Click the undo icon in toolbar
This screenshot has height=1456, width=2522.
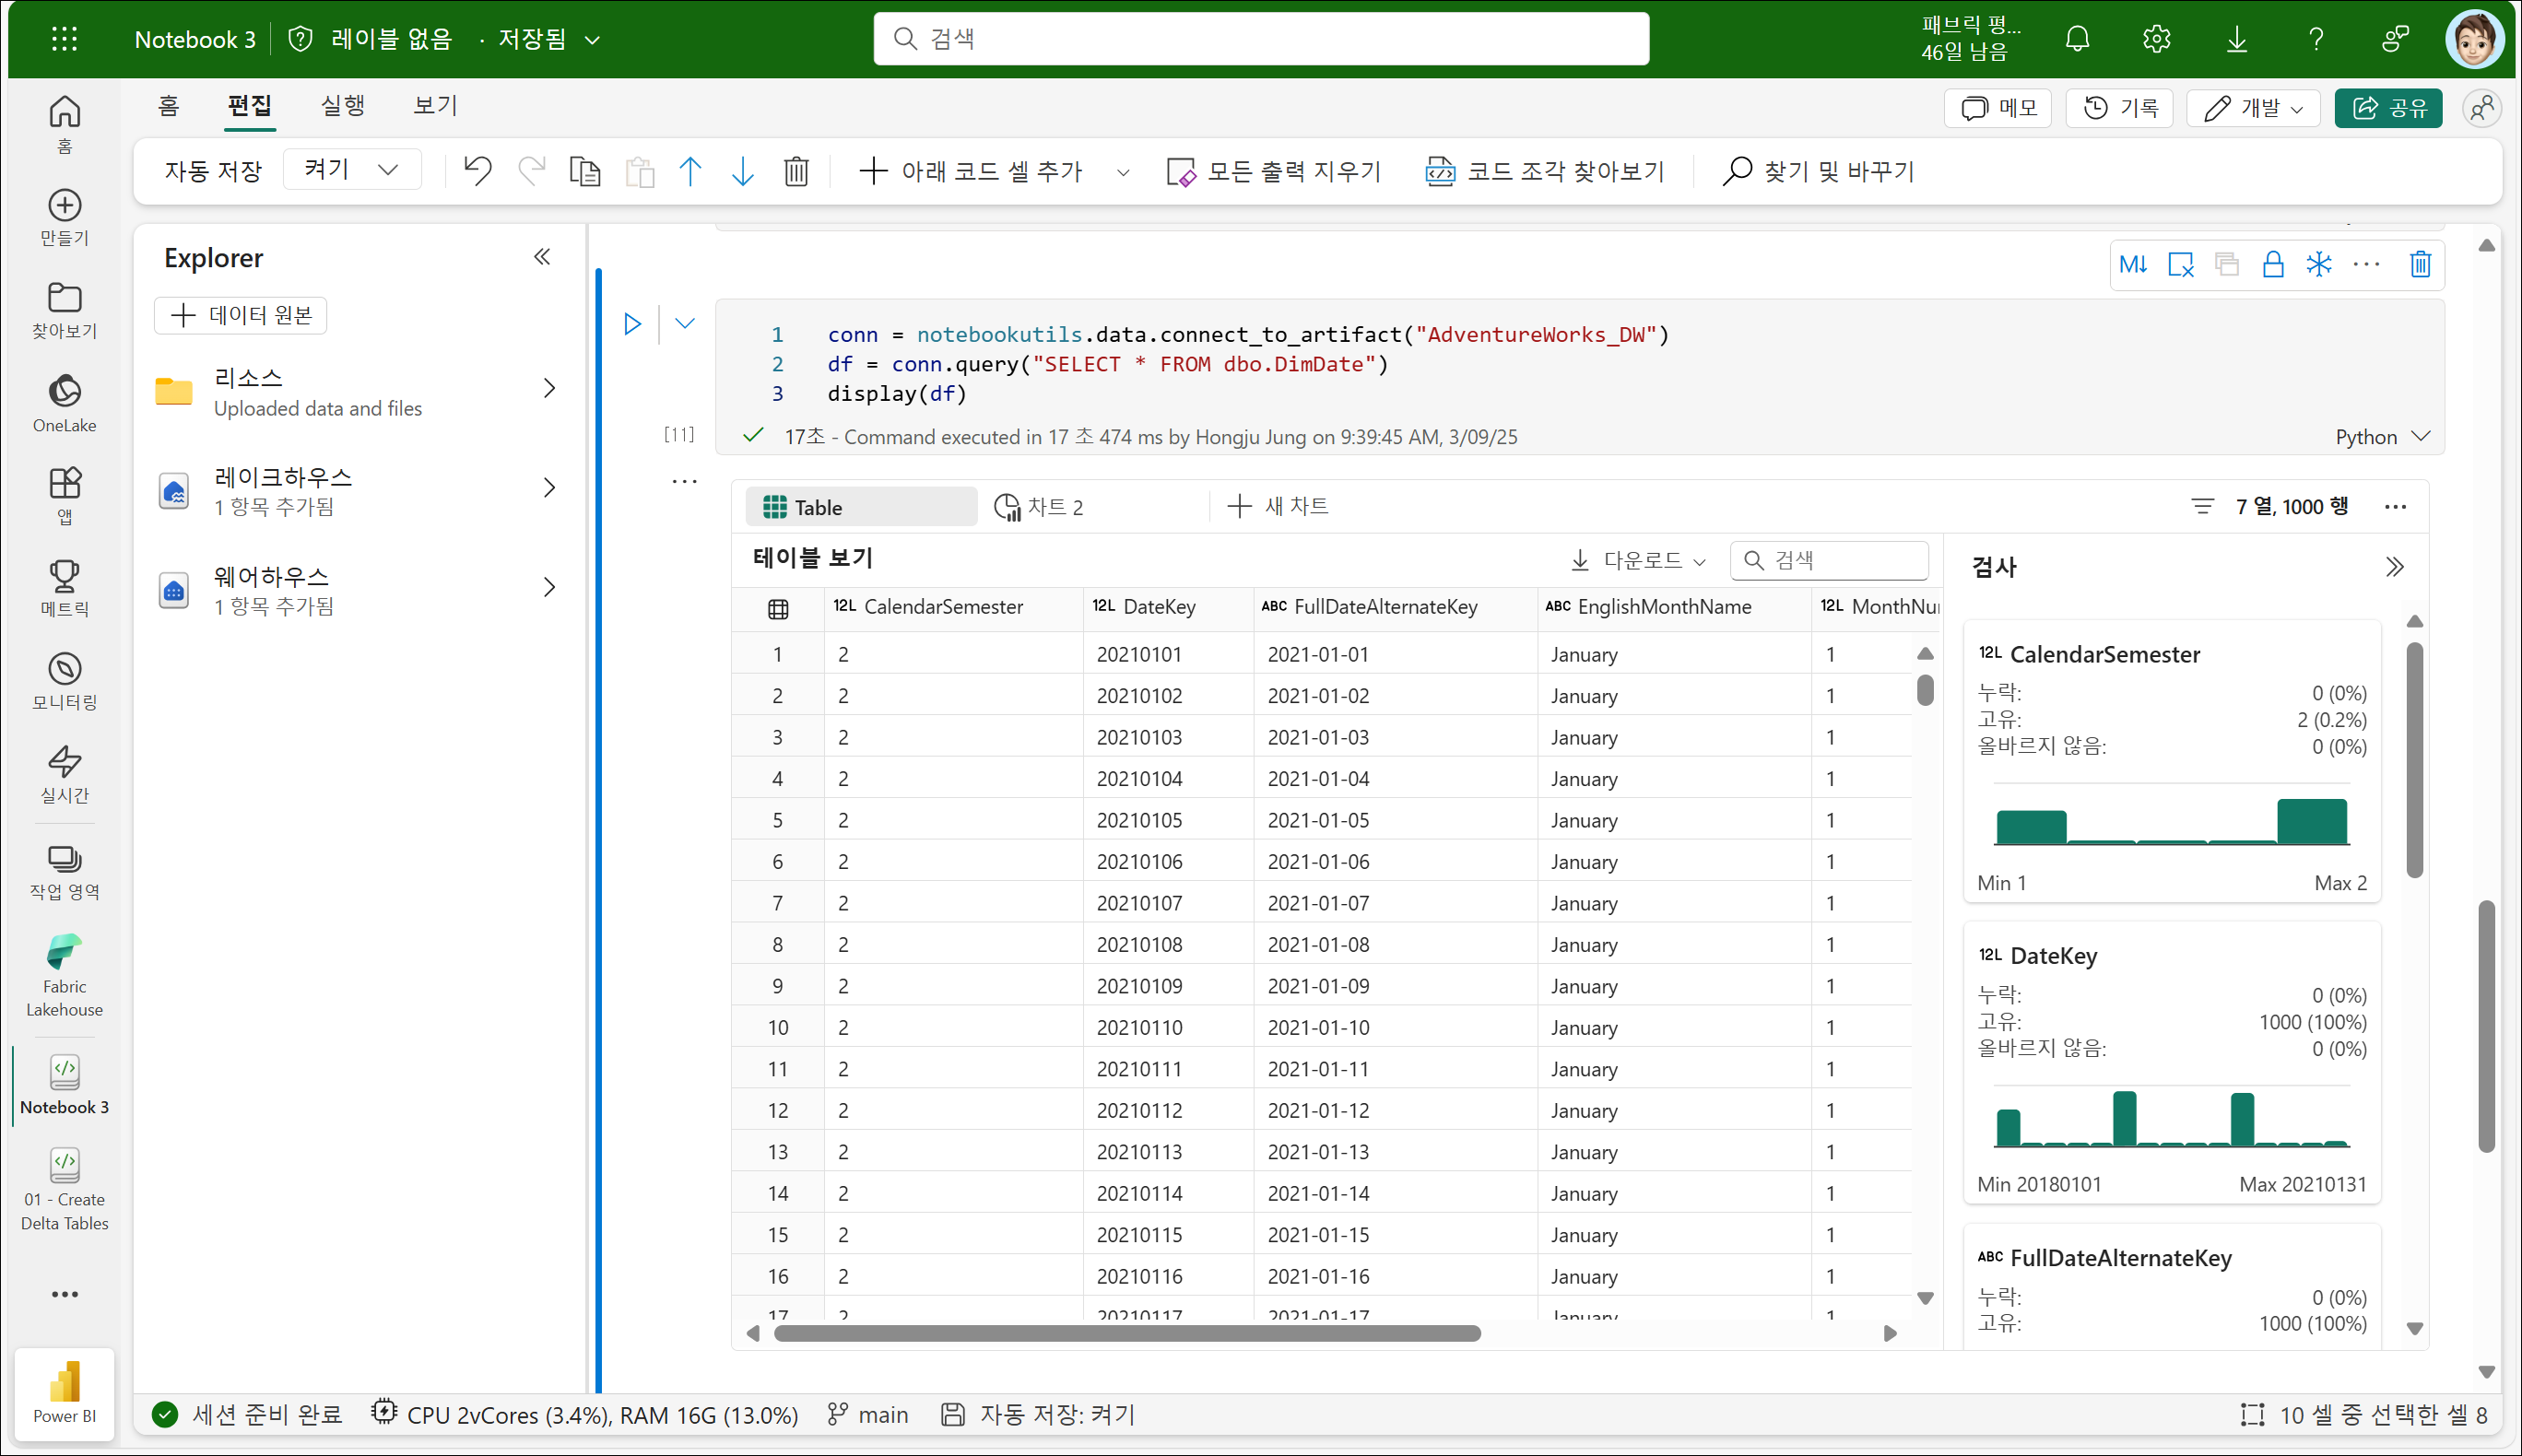(478, 172)
